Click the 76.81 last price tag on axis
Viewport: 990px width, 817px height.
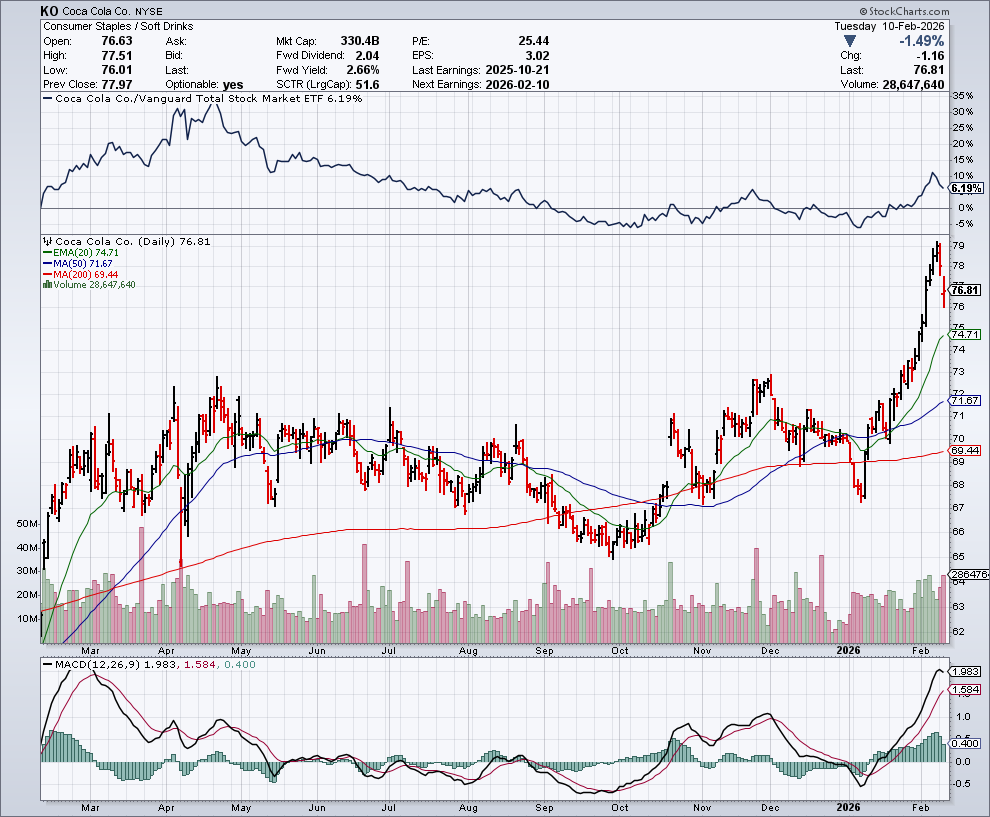click(965, 290)
